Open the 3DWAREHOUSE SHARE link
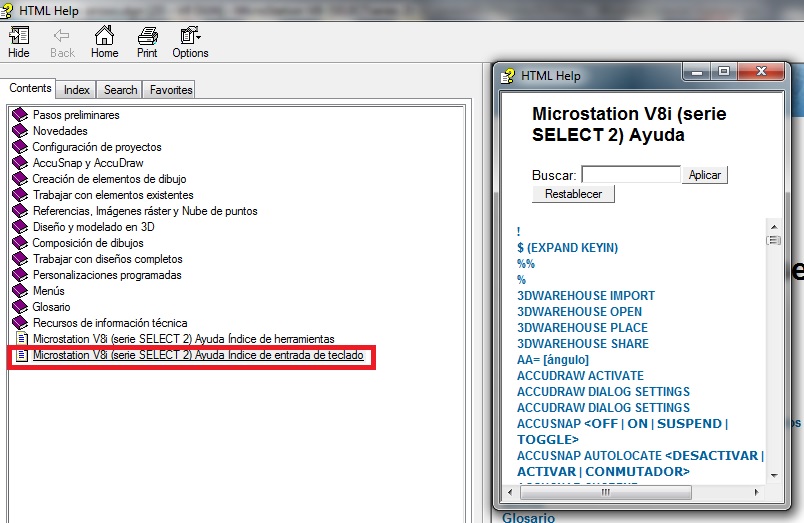 (x=582, y=344)
